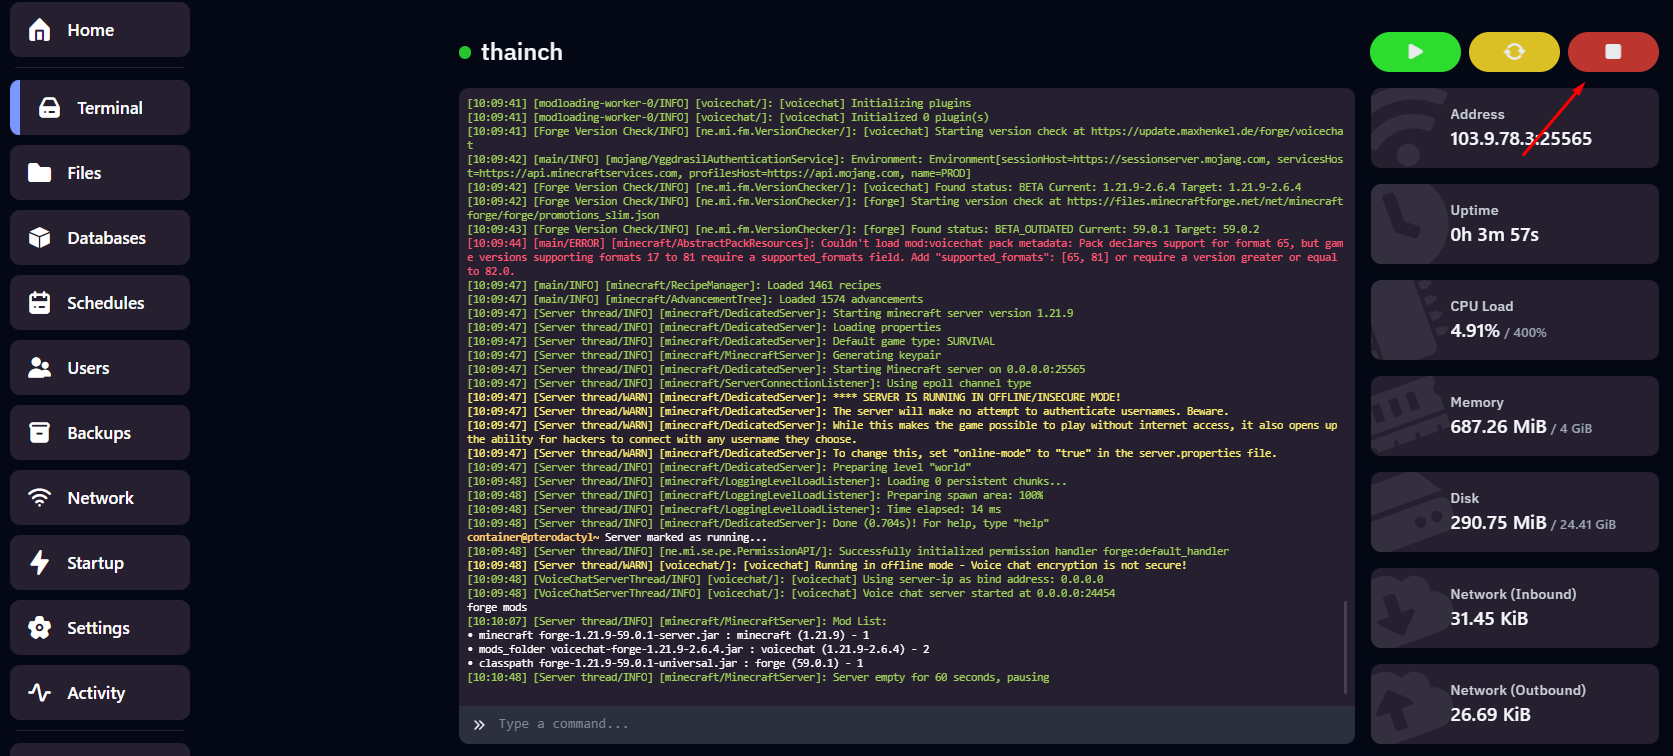
Task: Click the Memory usage stat card
Action: [x=1514, y=416]
